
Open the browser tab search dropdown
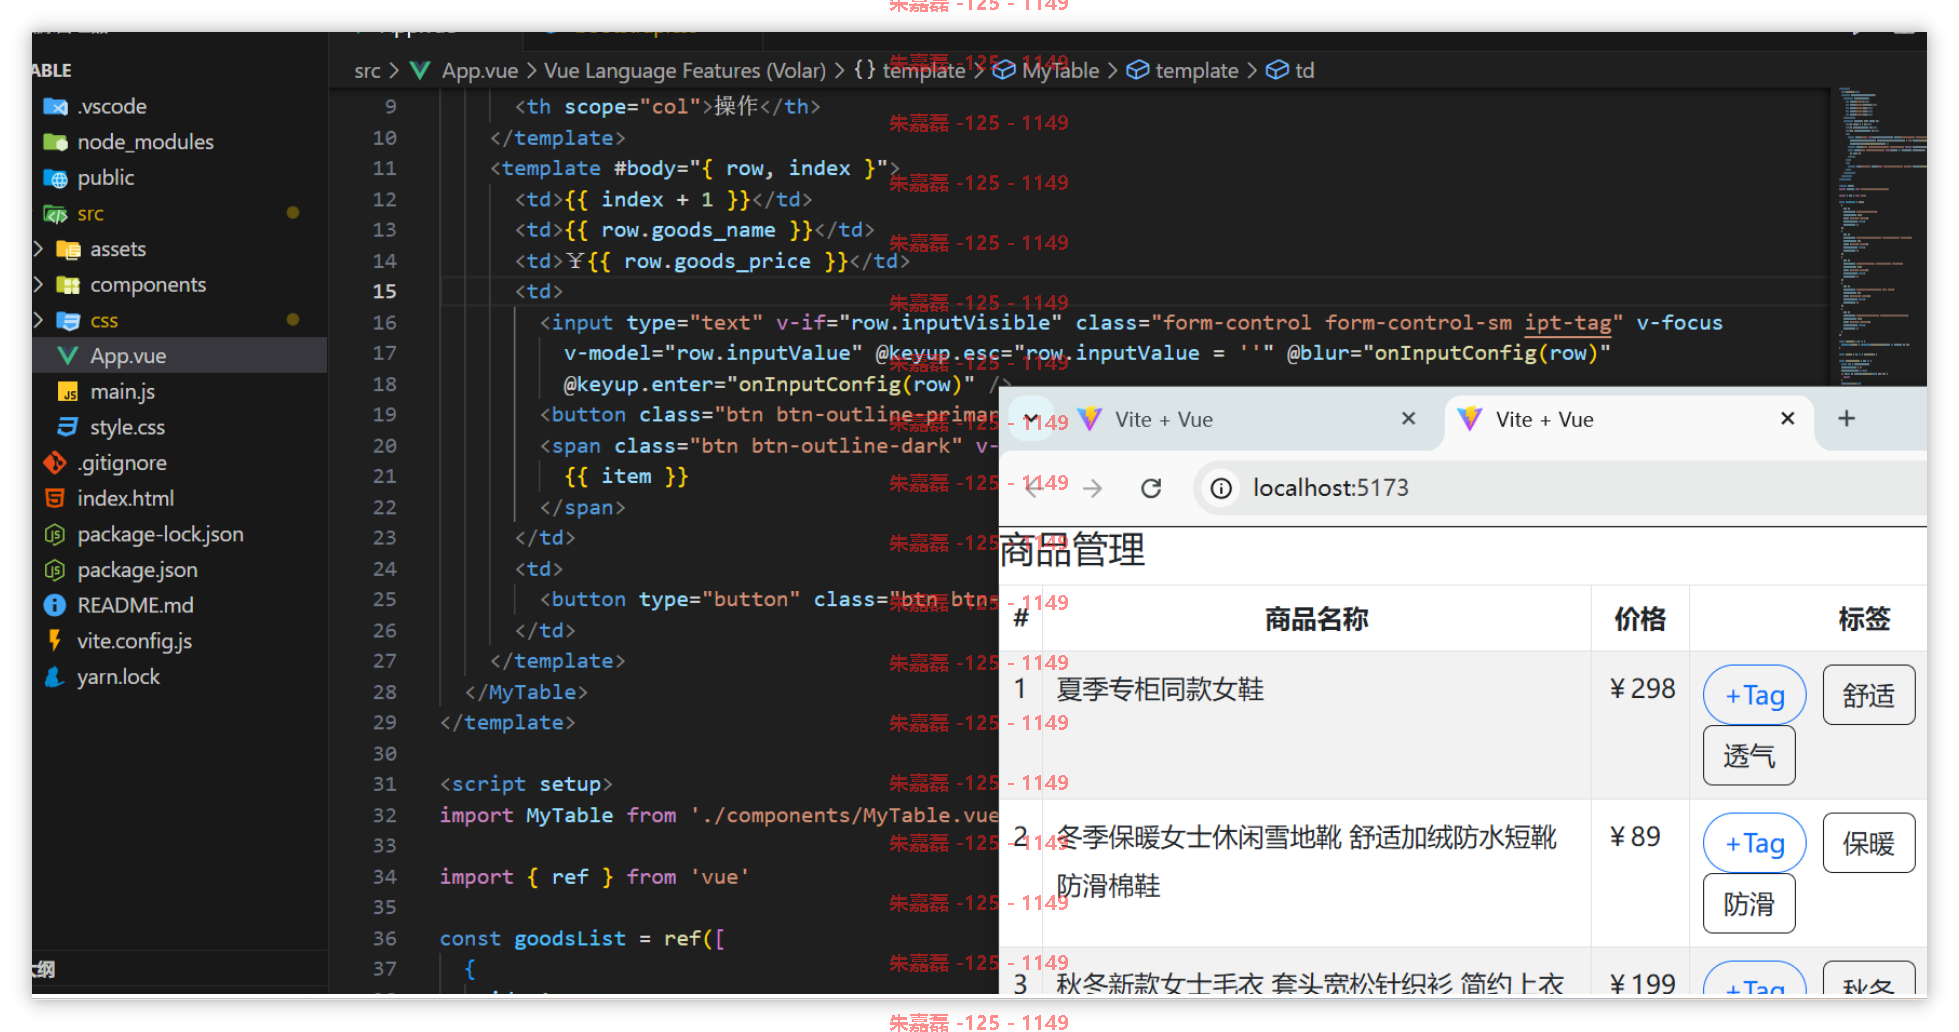pos(1030,419)
